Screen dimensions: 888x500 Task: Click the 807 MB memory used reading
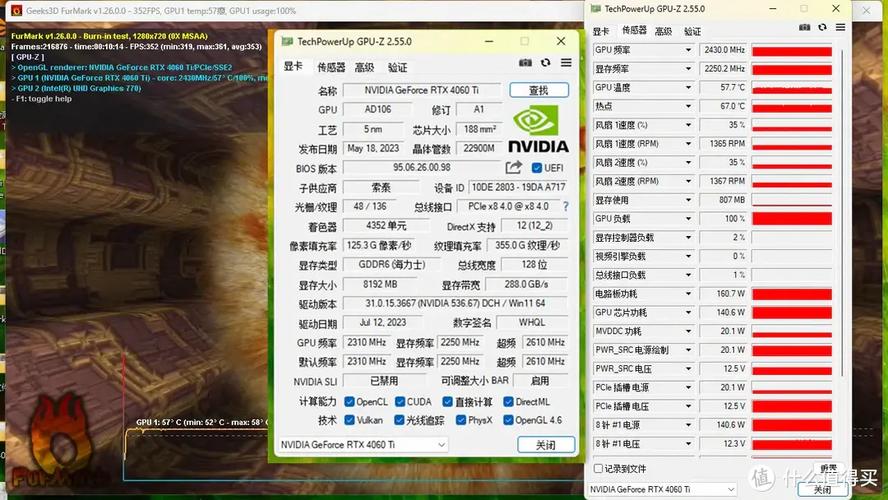coord(724,200)
